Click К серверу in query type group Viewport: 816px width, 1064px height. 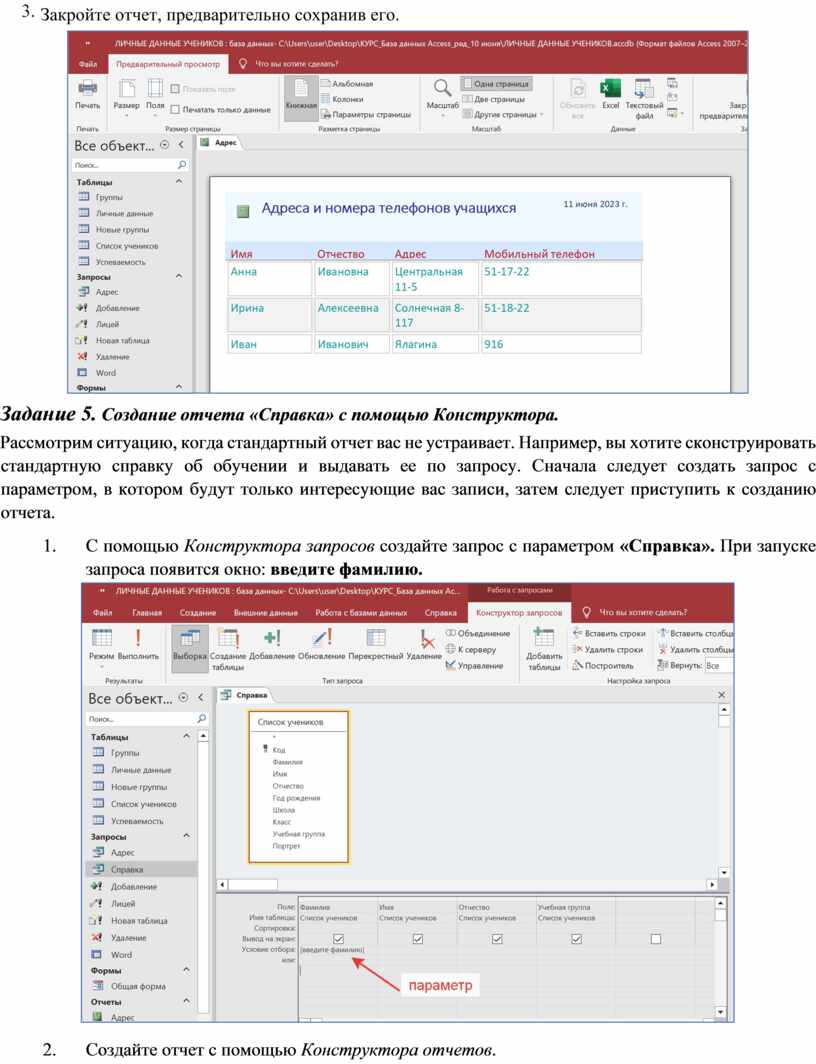point(471,649)
